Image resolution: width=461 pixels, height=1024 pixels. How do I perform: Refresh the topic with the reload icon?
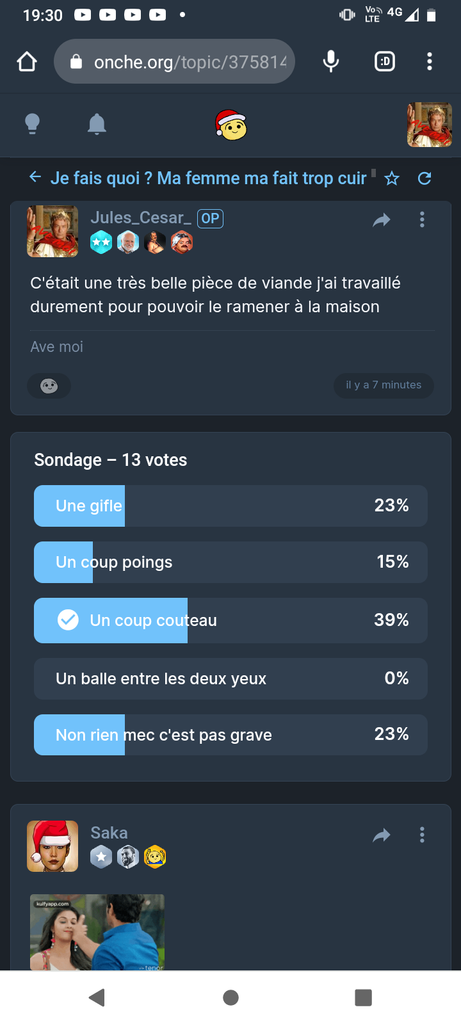[x=424, y=178]
